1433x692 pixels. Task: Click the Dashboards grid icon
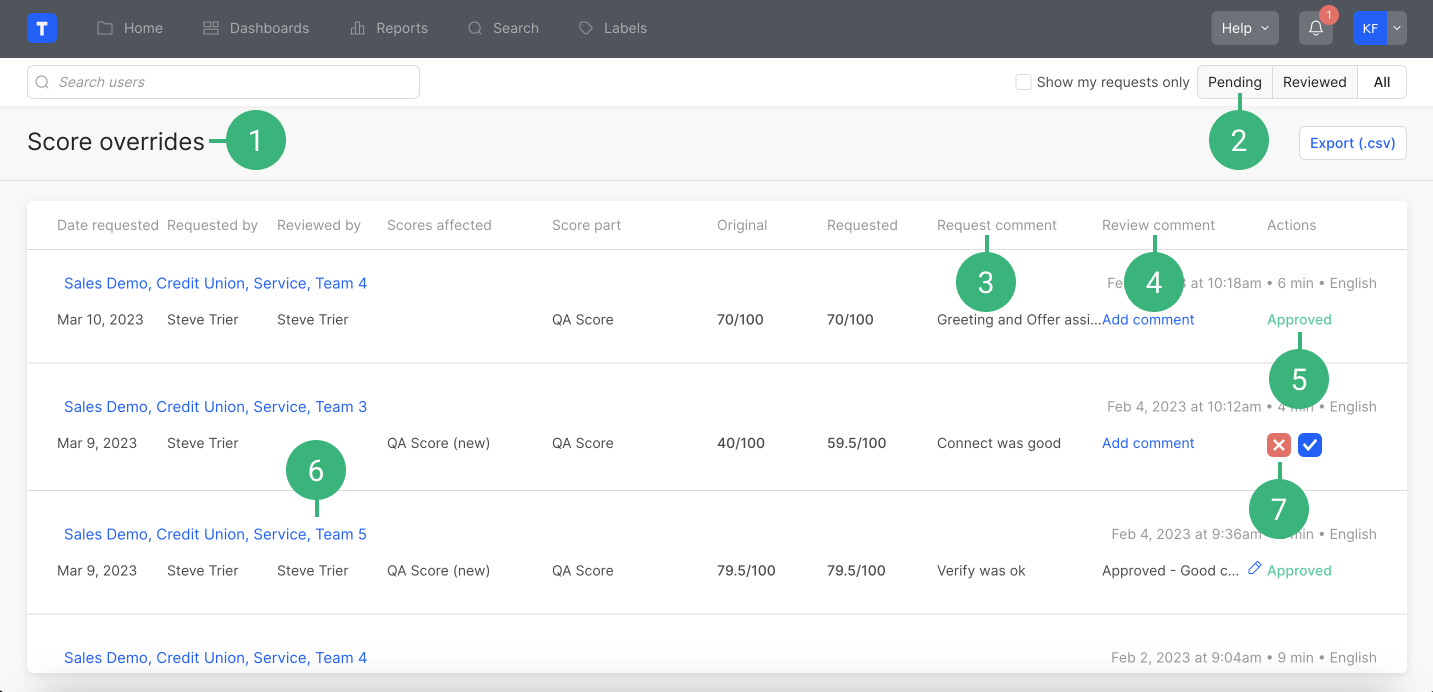[211, 28]
